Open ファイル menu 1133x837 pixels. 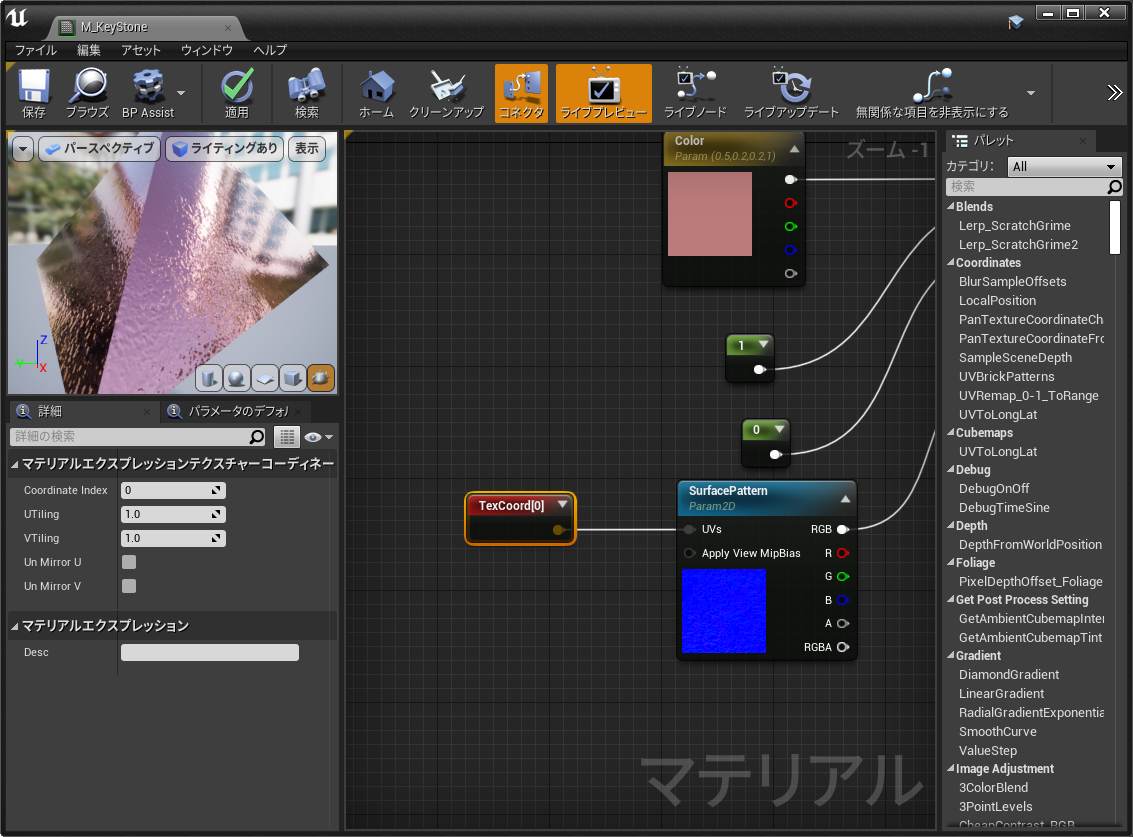[x=35, y=50]
